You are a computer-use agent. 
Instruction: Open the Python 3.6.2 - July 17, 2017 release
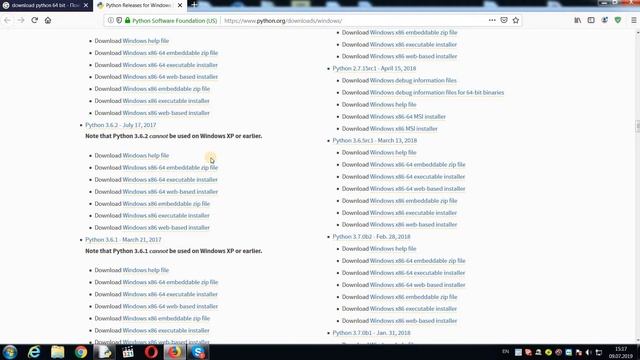pos(120,125)
